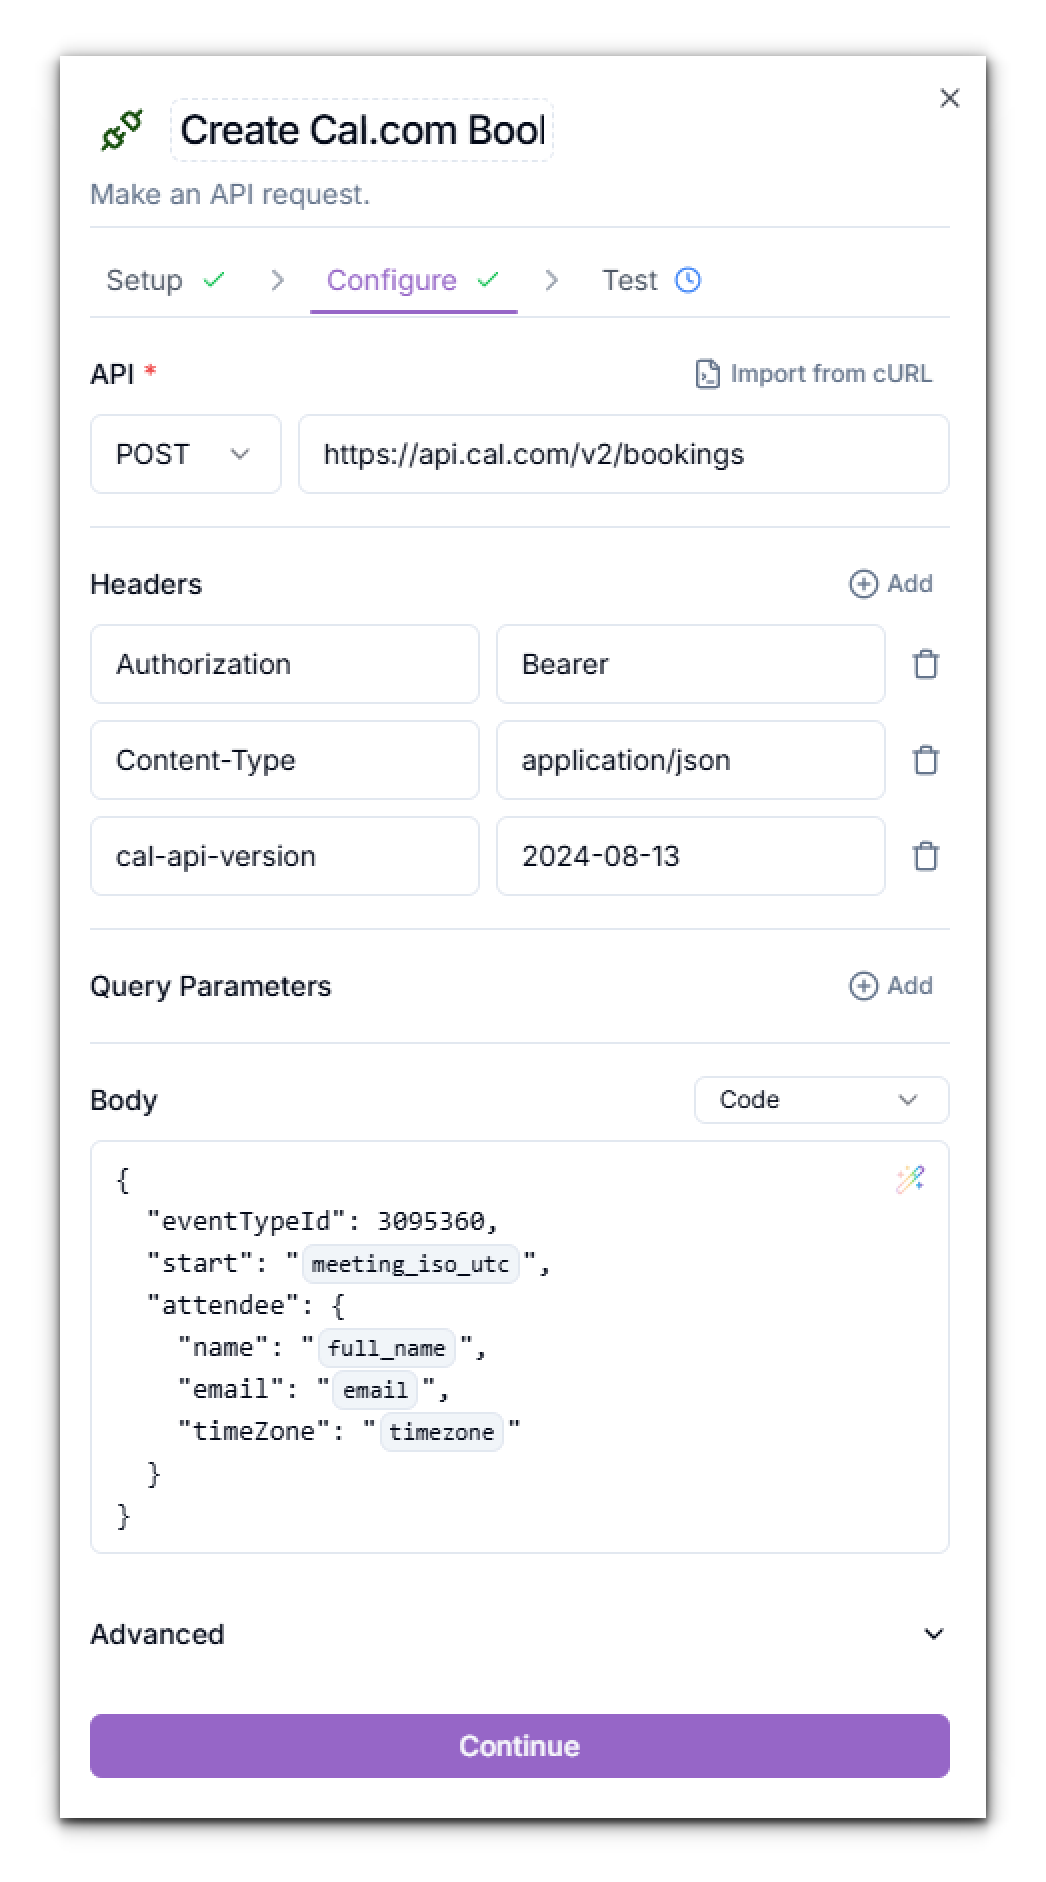Click the green API plug icon

pyautogui.click(x=123, y=130)
